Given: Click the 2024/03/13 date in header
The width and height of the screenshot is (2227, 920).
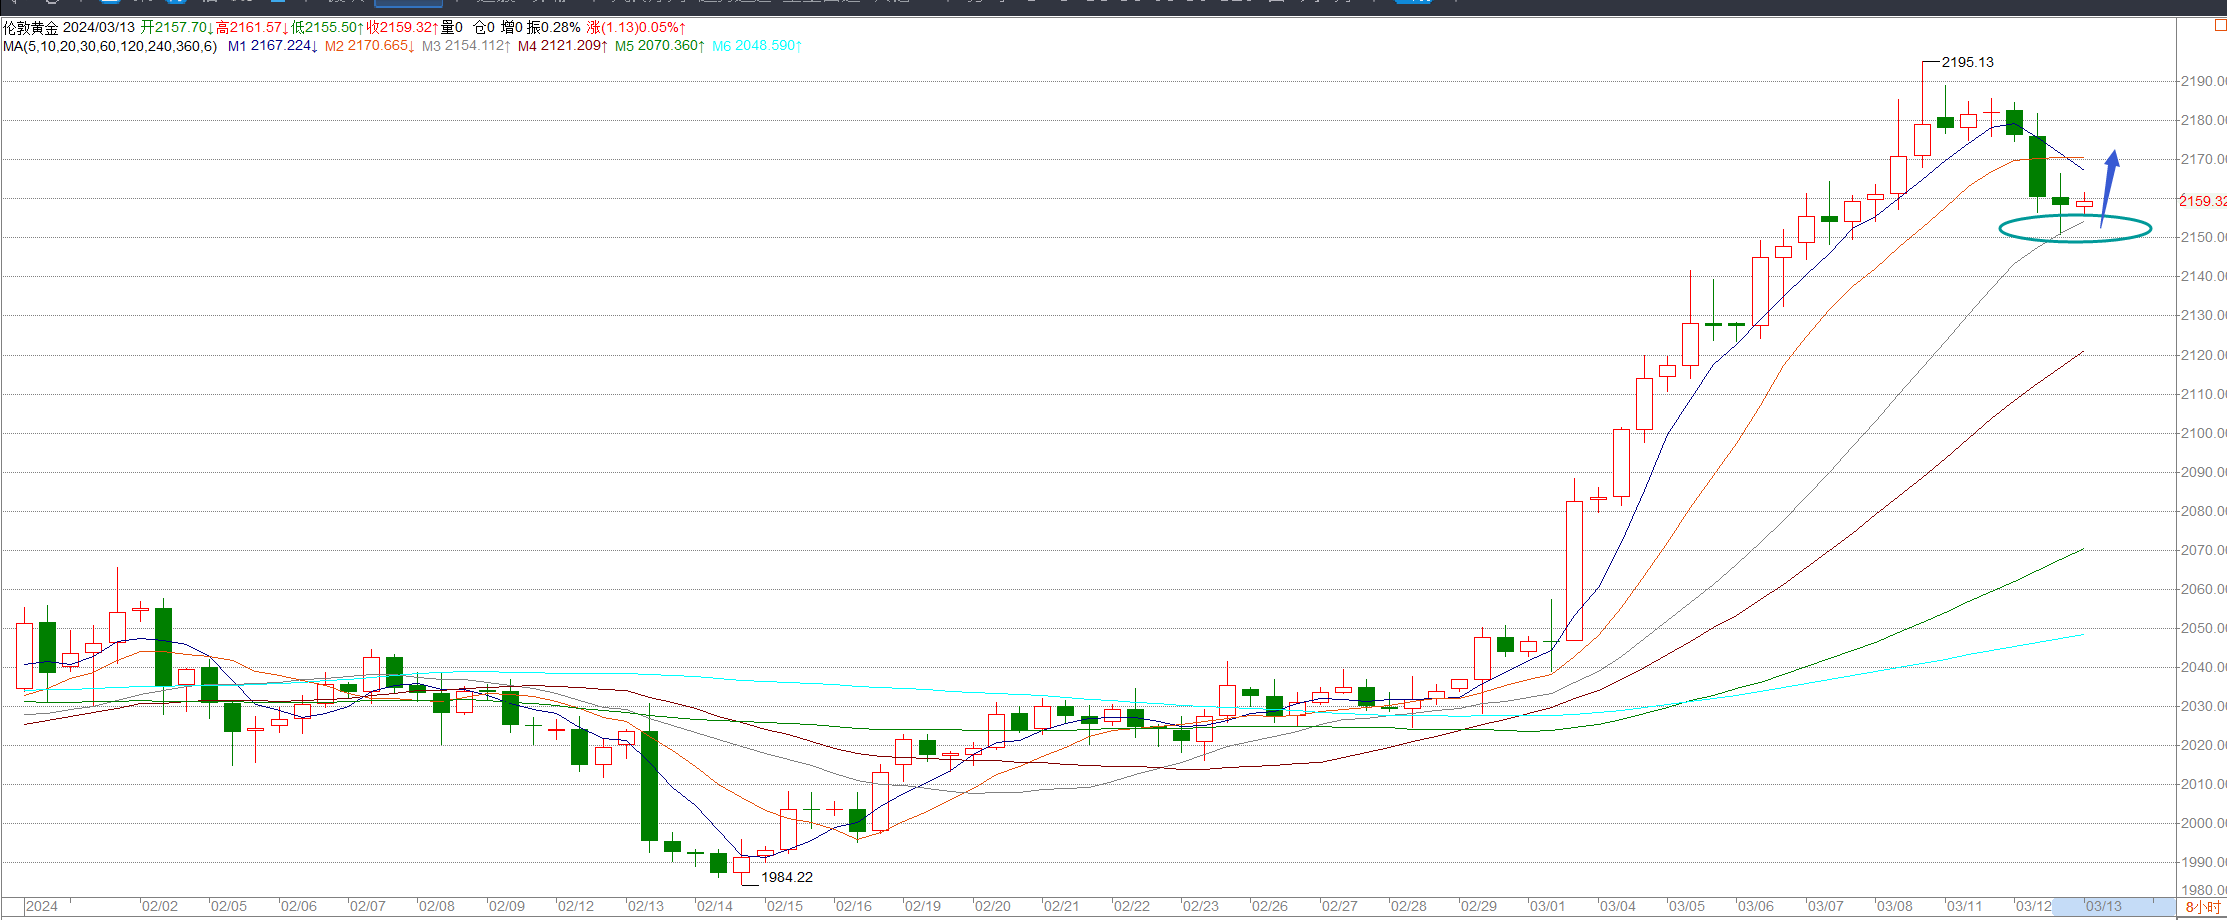Looking at the screenshot, I should click(x=99, y=27).
